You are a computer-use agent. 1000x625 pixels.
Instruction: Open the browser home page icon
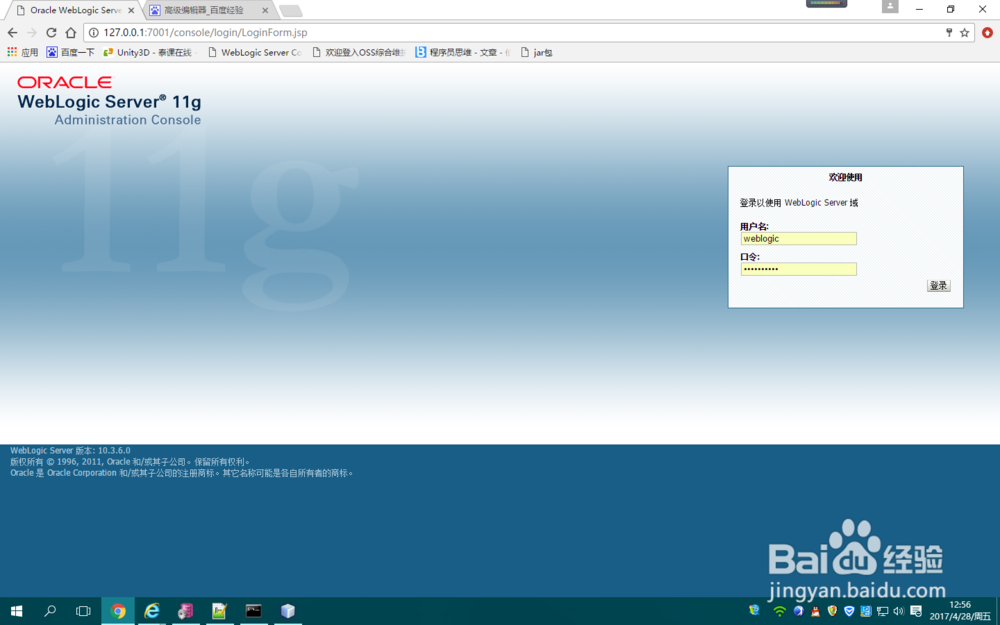pos(71,33)
